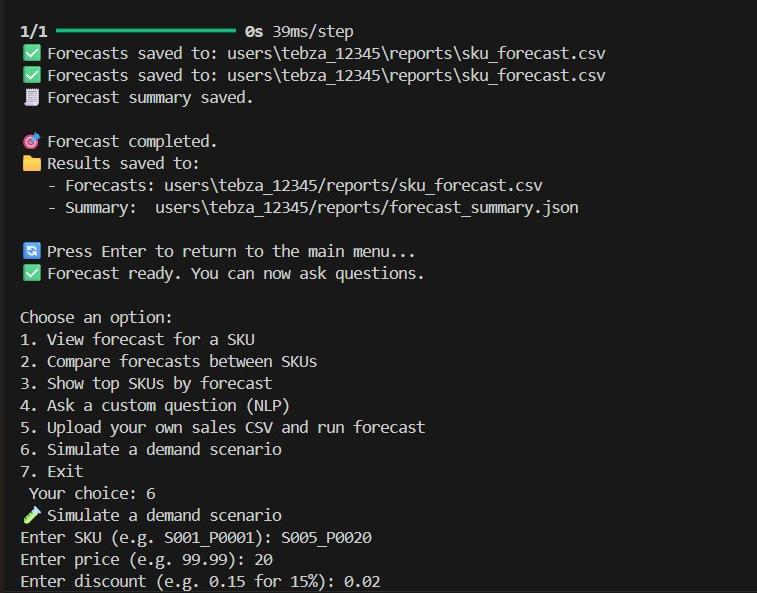The width and height of the screenshot is (757, 593).
Task: Click the green 1/1 progress bar
Action: click(146, 32)
